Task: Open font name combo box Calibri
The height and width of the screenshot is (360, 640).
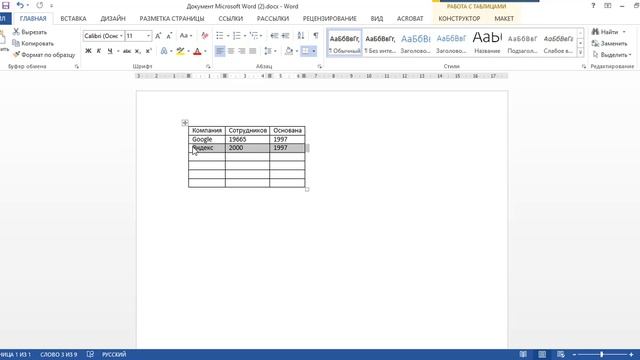Action: point(103,36)
